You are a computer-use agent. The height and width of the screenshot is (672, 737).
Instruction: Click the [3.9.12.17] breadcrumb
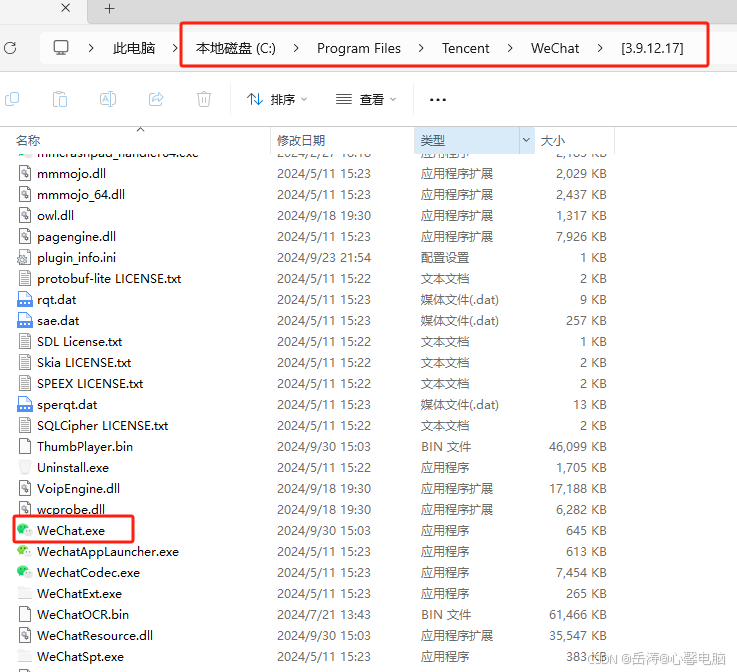tap(652, 48)
